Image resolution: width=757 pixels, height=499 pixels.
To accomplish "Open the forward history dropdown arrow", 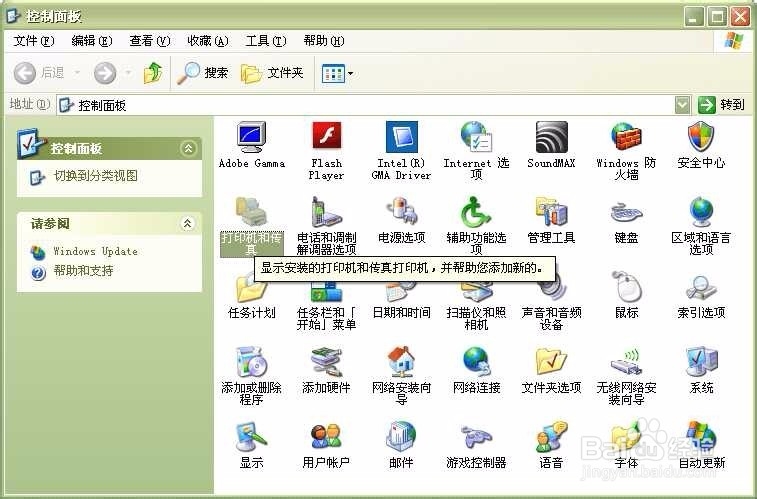I will click(128, 73).
